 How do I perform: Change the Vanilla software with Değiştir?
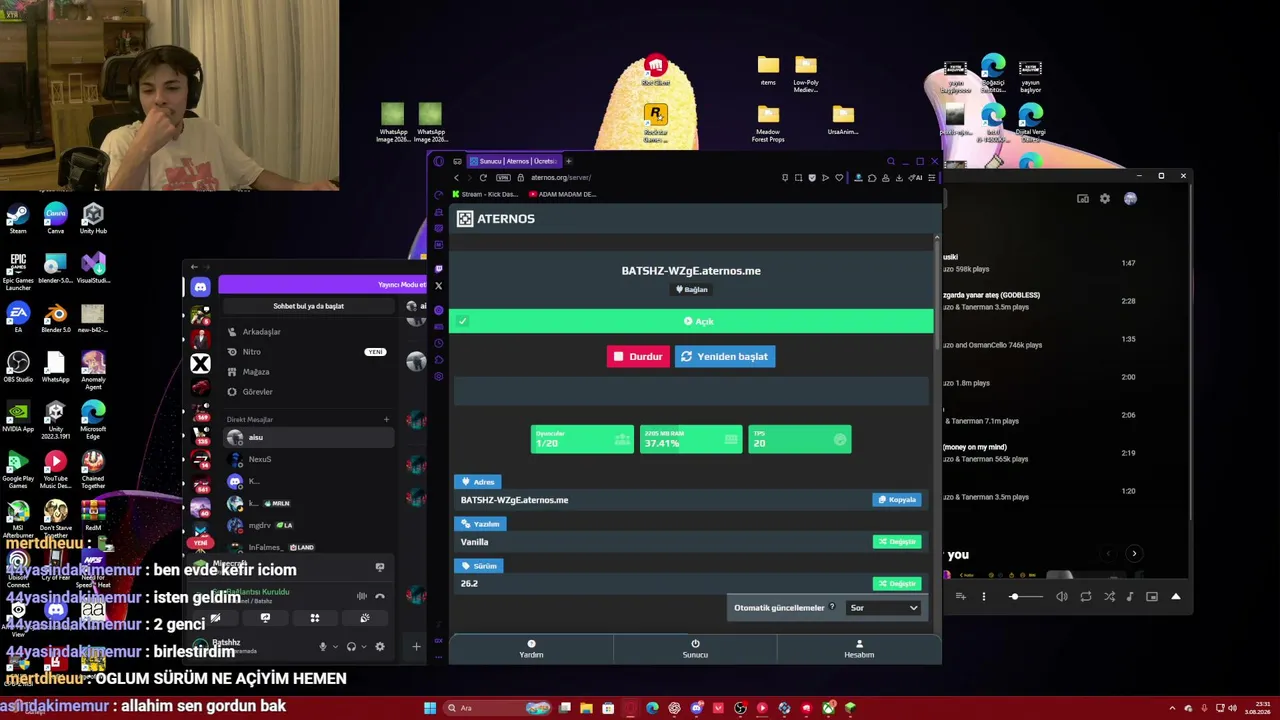897,541
